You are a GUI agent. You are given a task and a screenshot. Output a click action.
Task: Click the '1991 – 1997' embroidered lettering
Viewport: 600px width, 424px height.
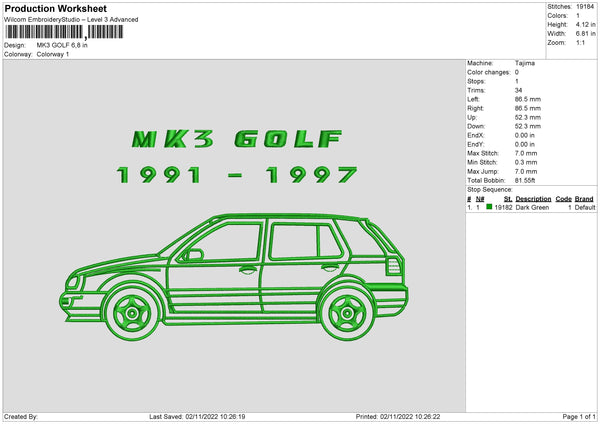(237, 175)
